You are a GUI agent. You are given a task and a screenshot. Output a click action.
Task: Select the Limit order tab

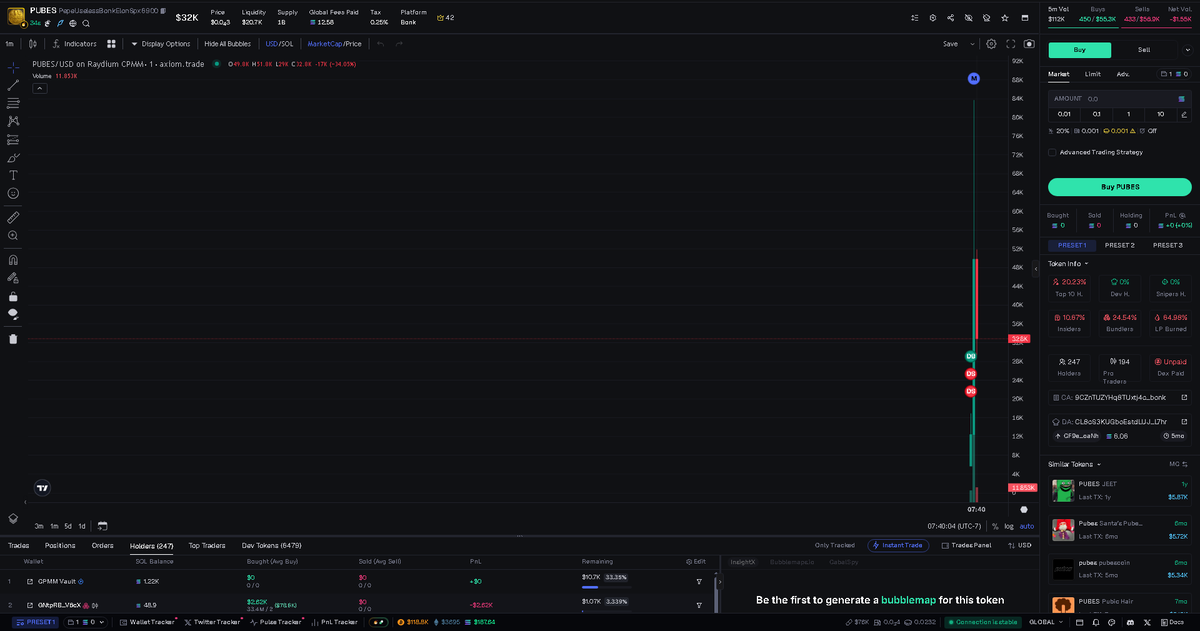(1093, 74)
